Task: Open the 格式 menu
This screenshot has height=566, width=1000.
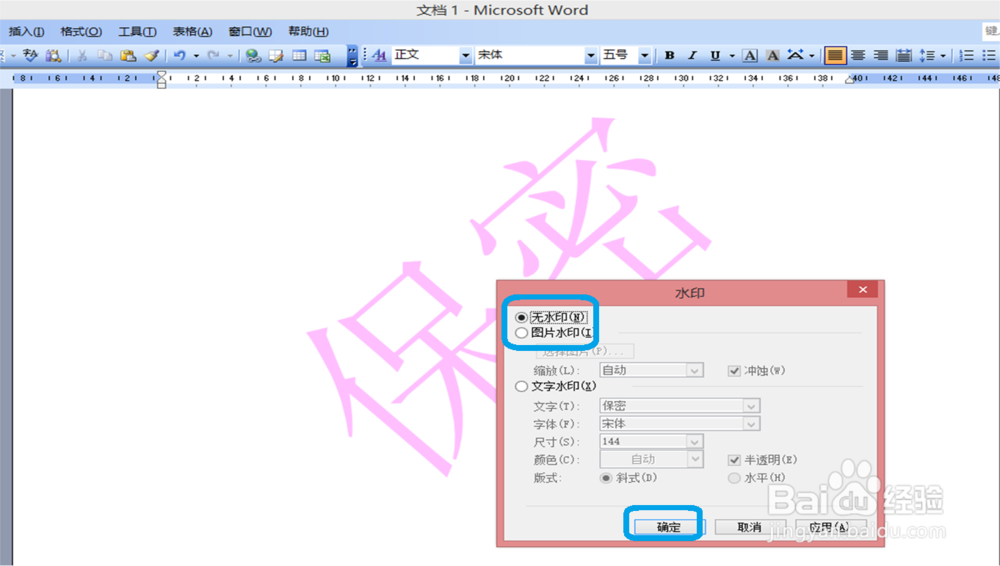Action: tap(81, 31)
